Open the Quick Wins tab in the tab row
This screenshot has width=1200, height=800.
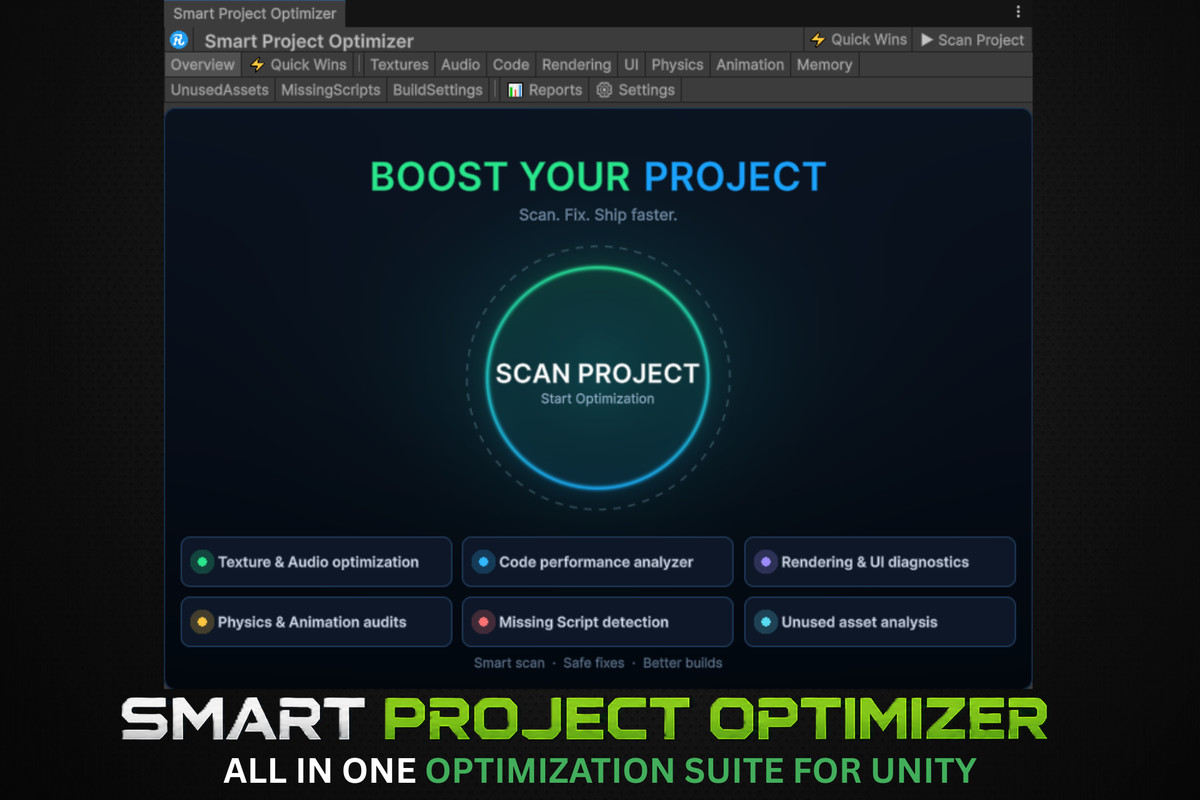coord(298,65)
